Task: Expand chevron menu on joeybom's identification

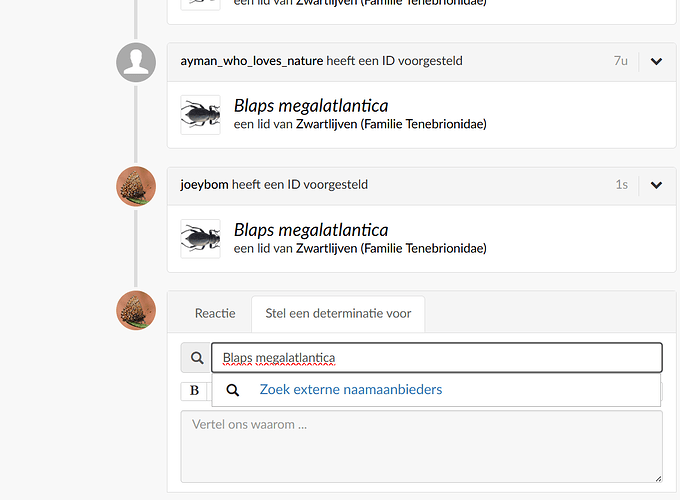Action: (656, 185)
